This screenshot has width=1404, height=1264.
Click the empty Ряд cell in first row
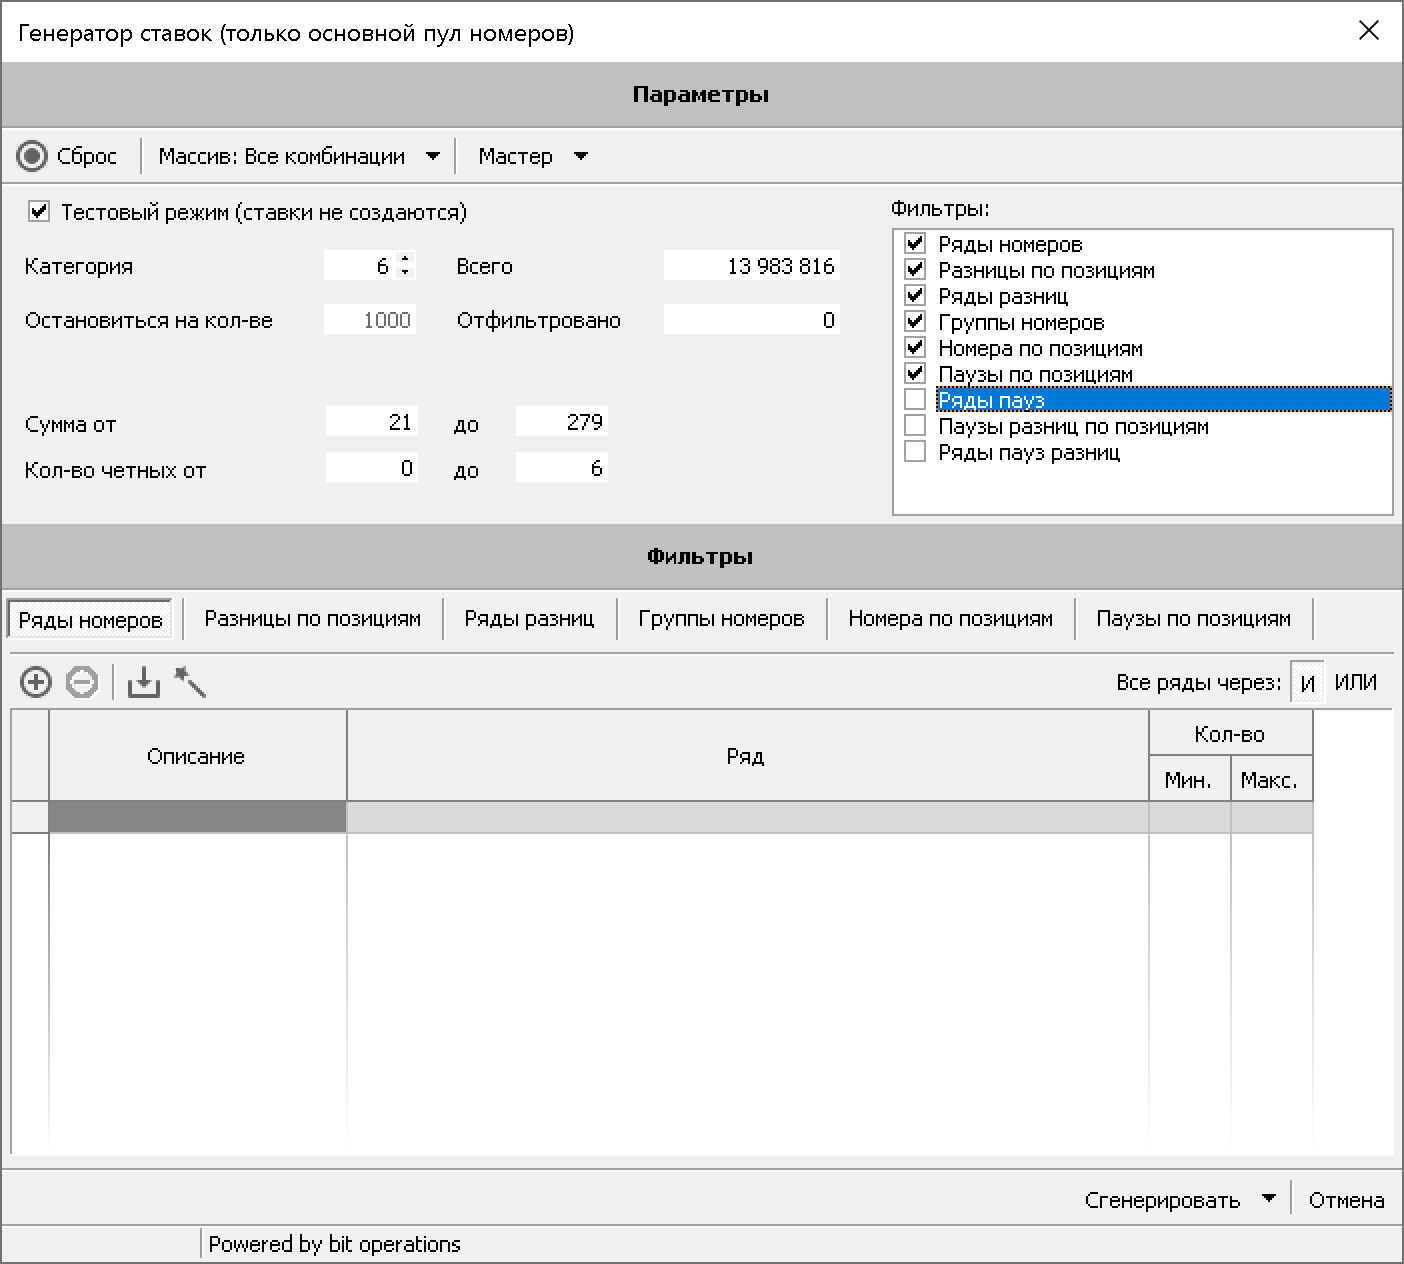747,817
